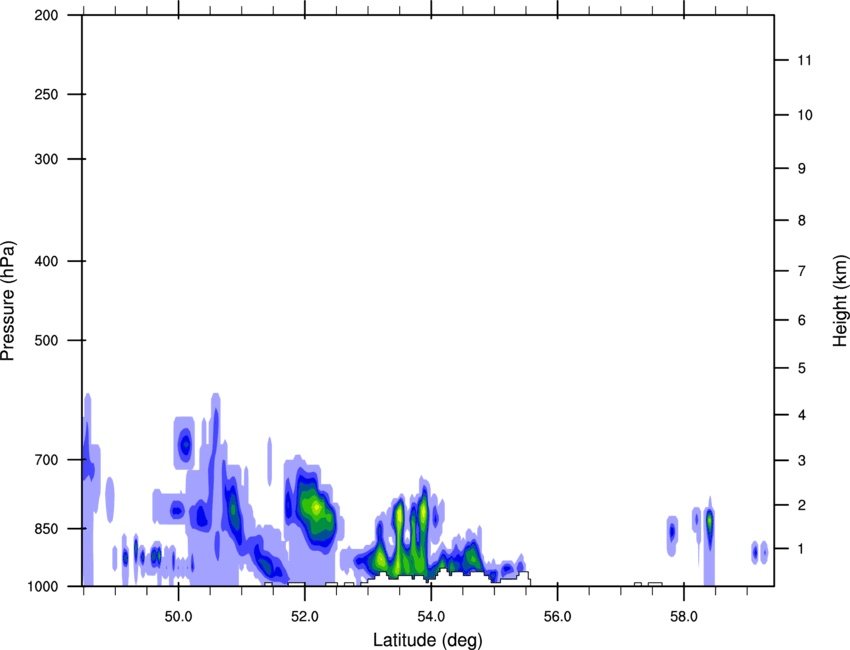Click the dark blue contour blob above 50.0 latitude

coord(185,445)
